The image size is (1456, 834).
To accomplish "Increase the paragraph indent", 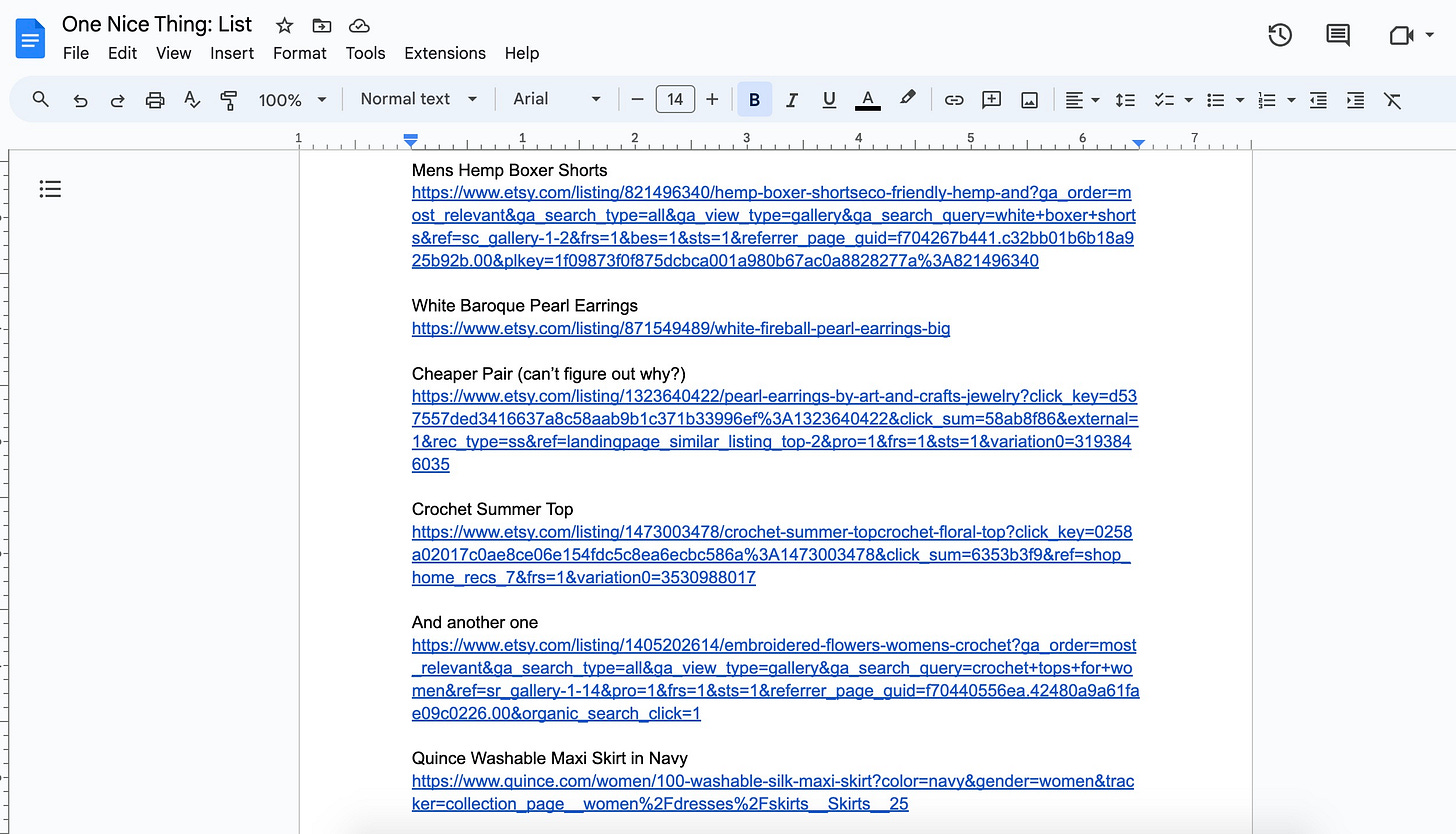I will [1355, 99].
